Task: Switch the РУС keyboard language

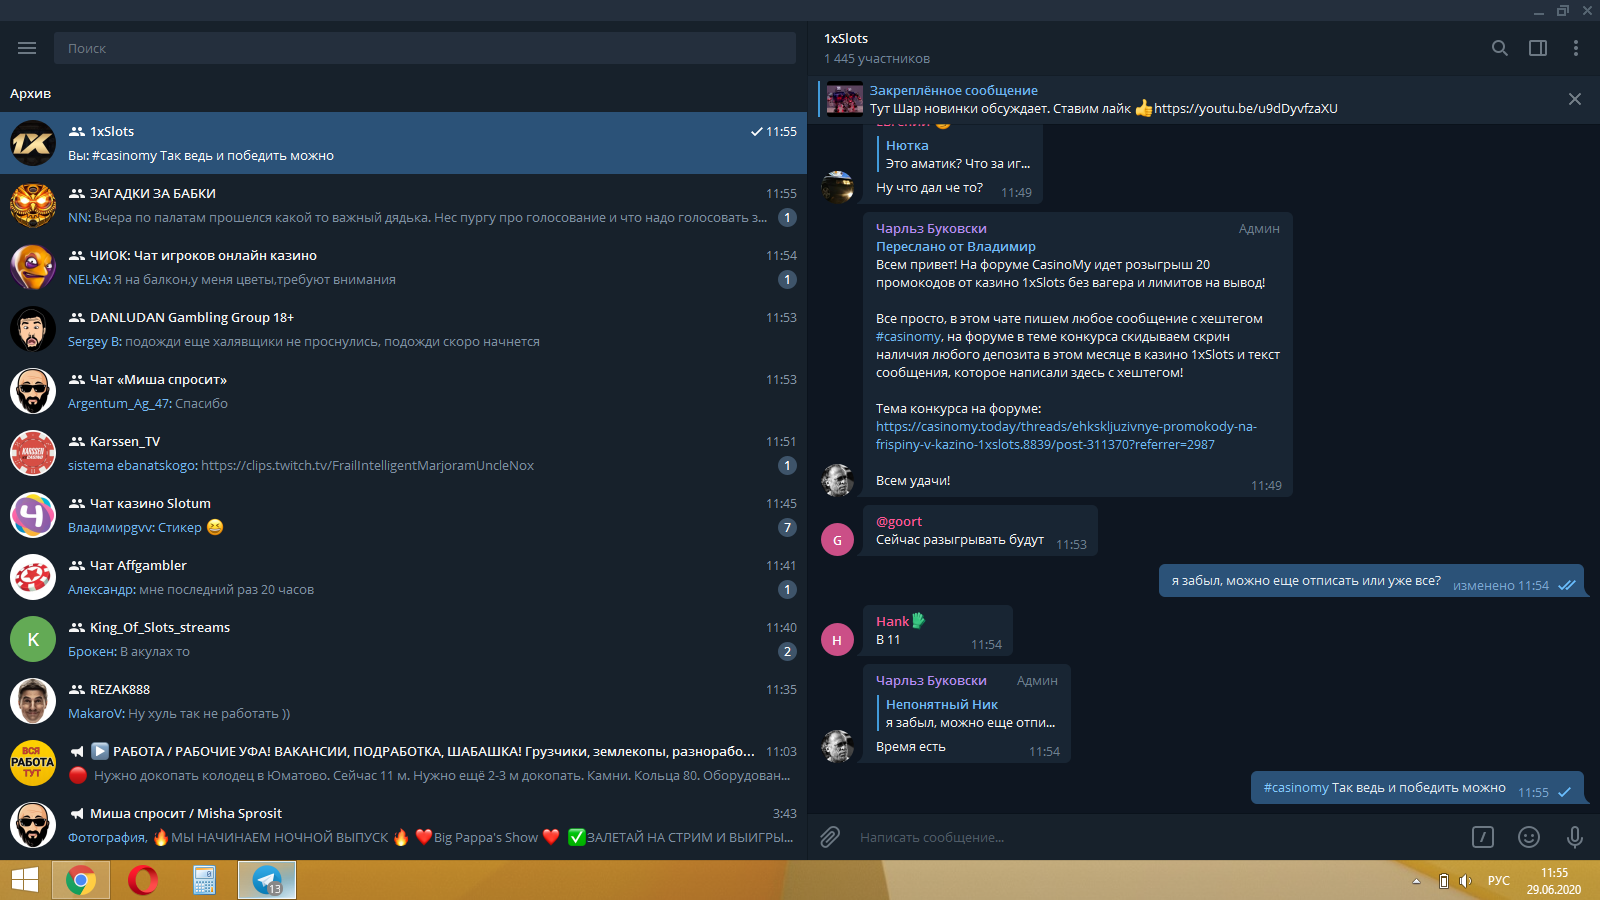Action: tap(1499, 881)
